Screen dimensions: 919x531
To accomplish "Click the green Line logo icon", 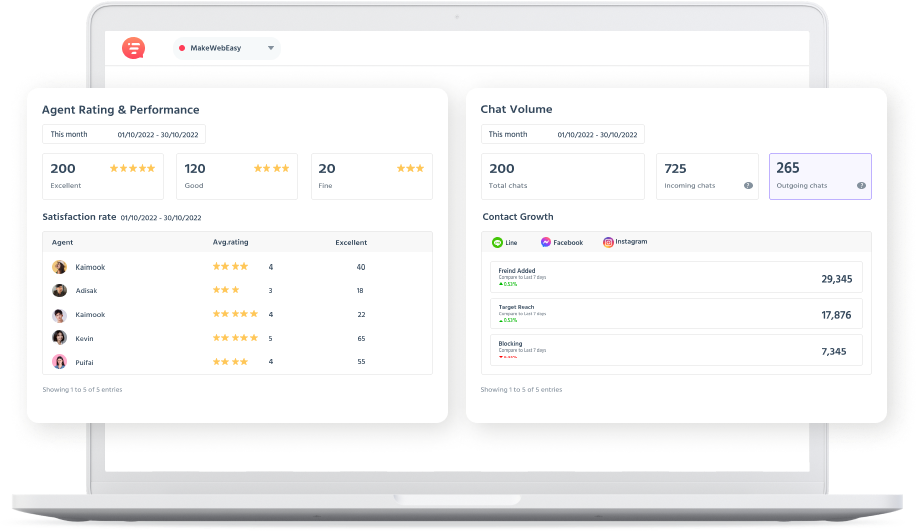I will pos(497,242).
